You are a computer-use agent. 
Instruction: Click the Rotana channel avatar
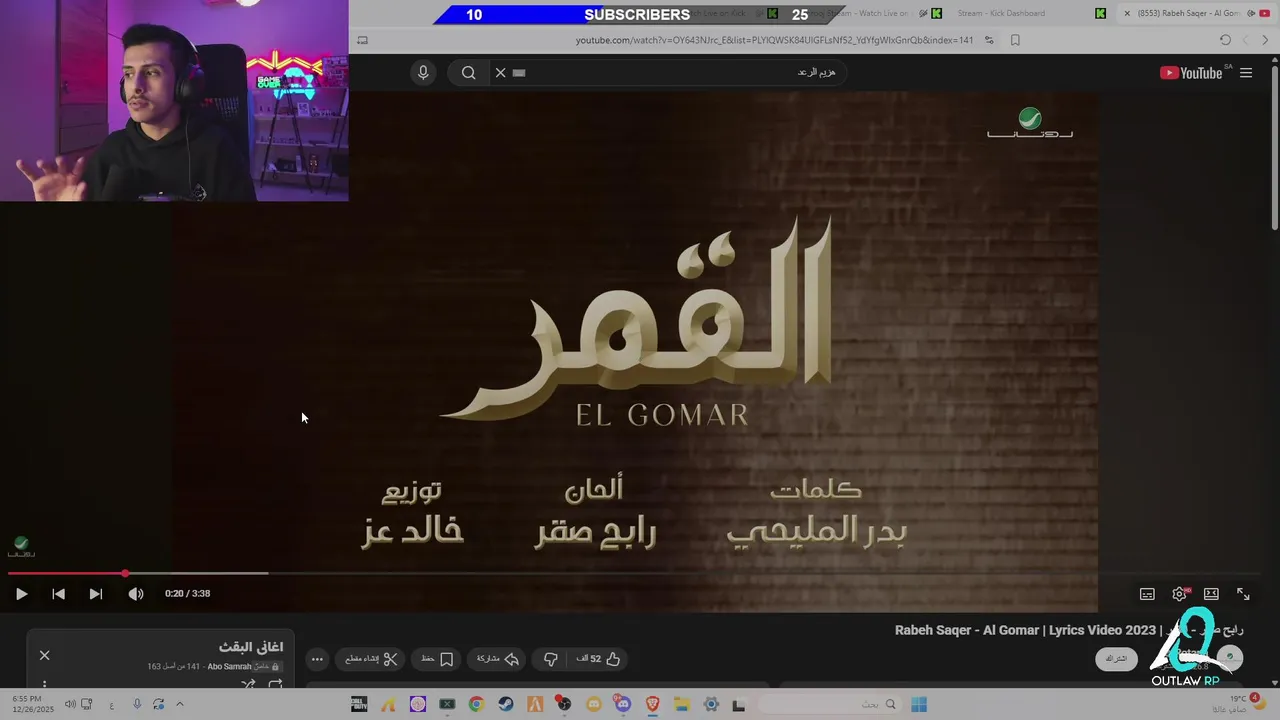[1230, 657]
